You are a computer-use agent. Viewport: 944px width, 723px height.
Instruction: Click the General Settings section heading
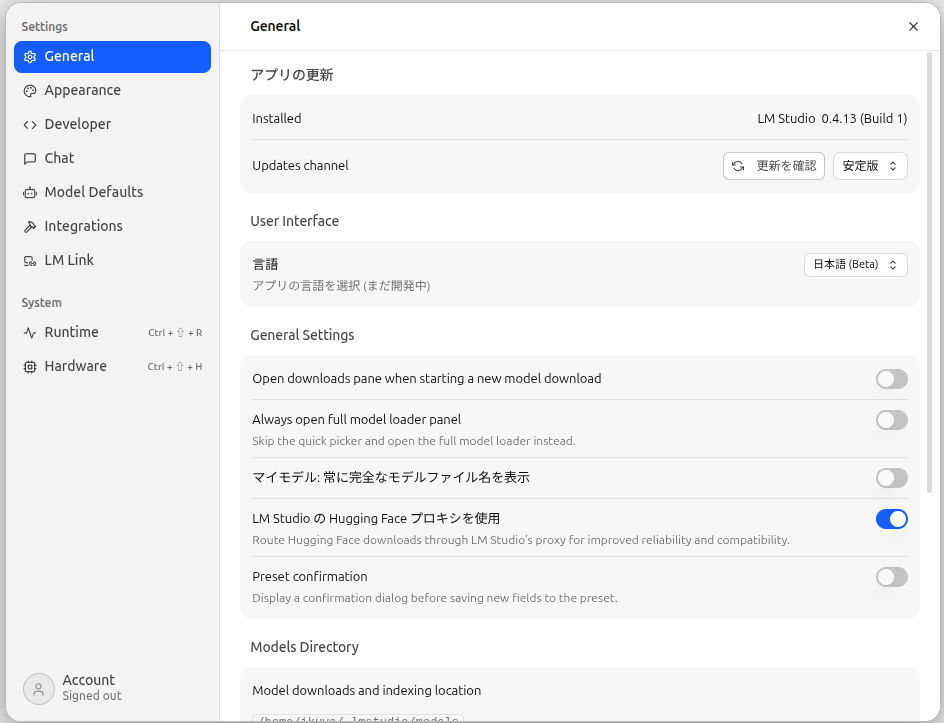pyautogui.click(x=302, y=335)
